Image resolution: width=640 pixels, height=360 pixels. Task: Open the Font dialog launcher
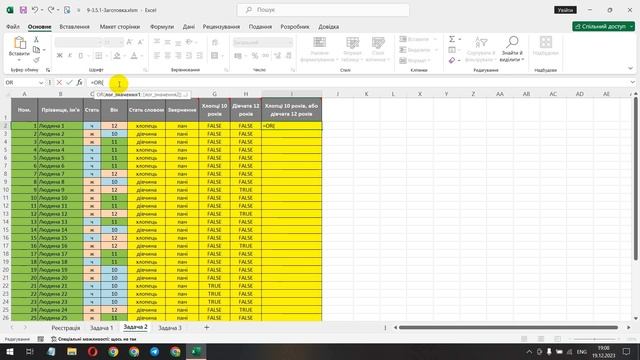pyautogui.click(x=145, y=70)
